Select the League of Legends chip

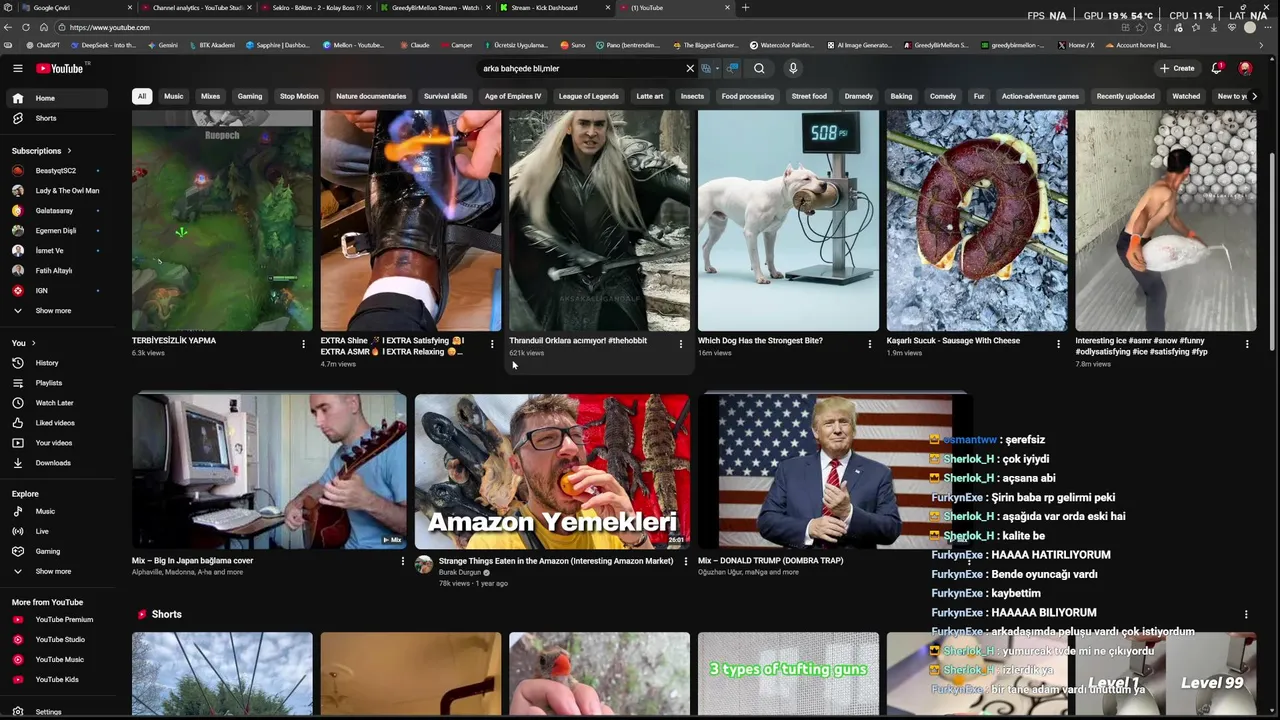588,96
